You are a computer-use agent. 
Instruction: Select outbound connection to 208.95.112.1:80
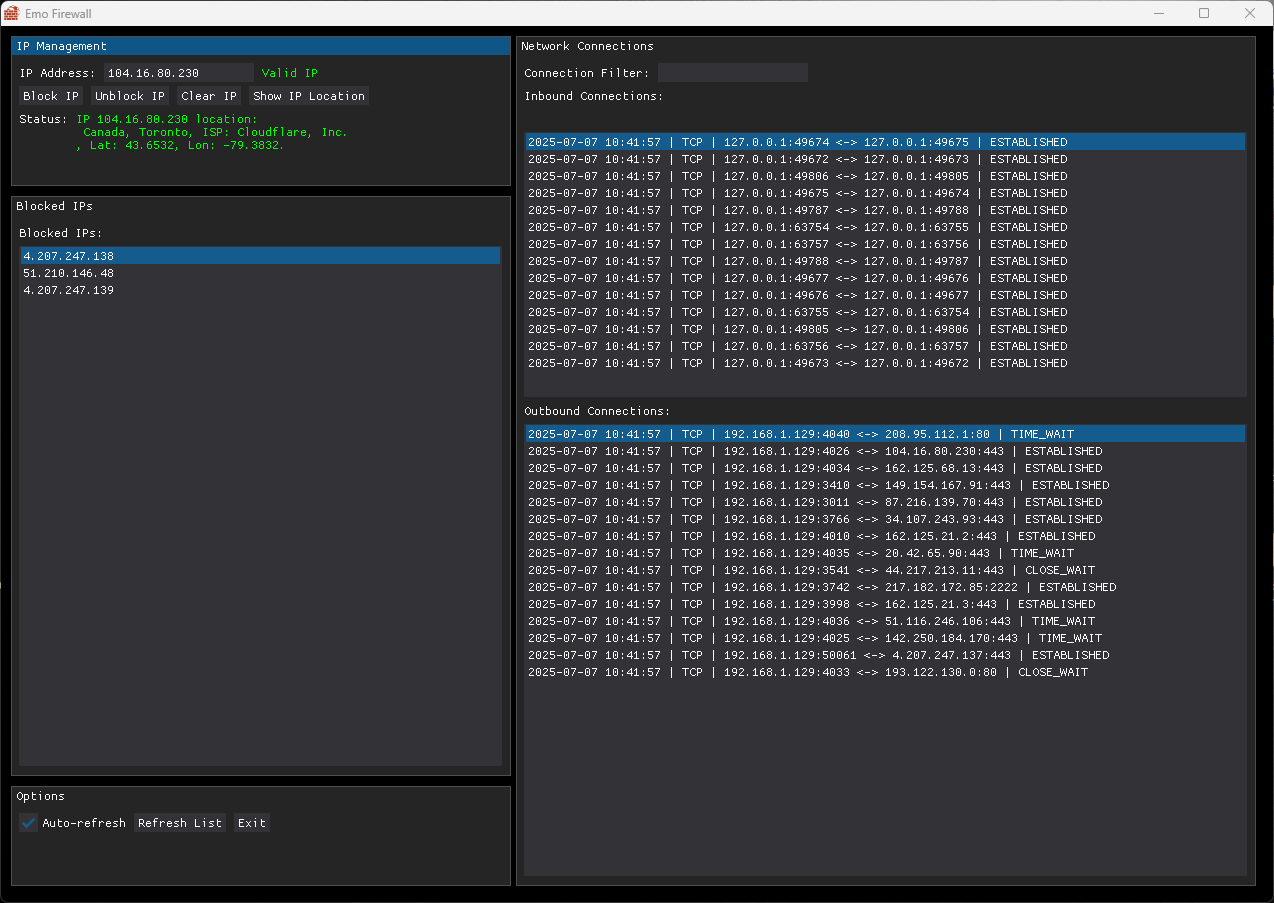click(x=885, y=434)
